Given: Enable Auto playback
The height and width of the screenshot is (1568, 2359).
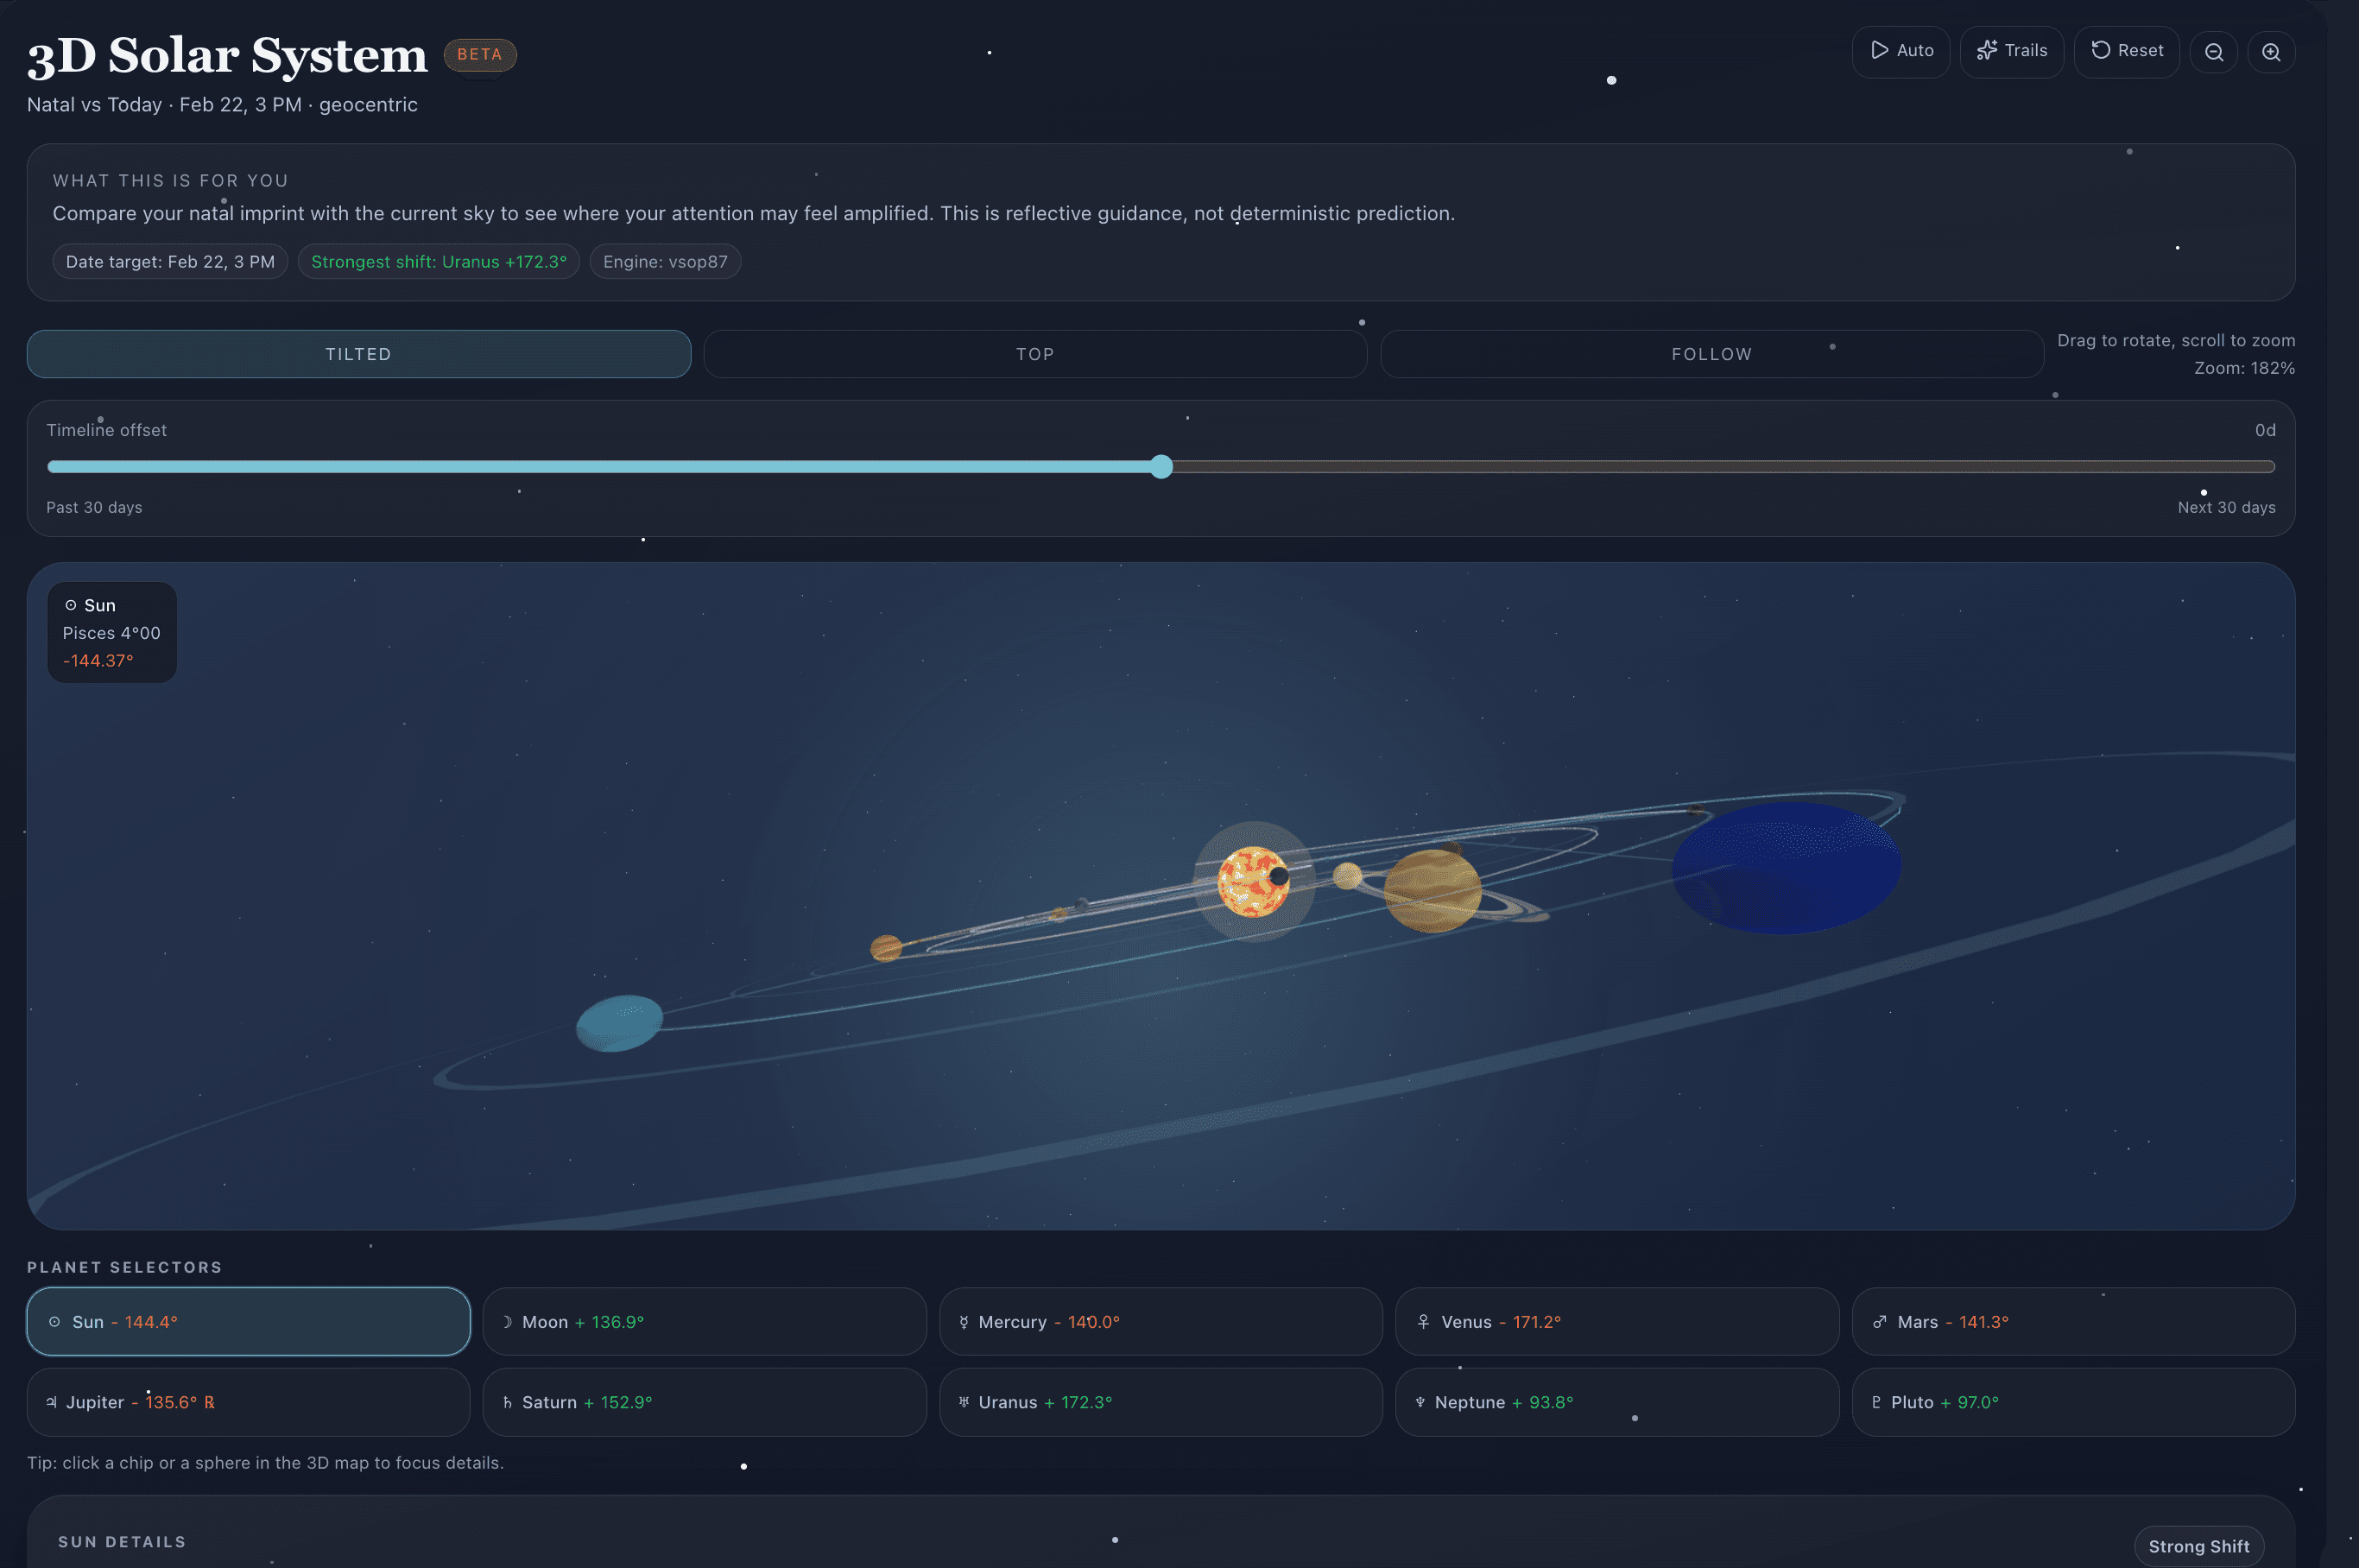Looking at the screenshot, I should click(1901, 51).
